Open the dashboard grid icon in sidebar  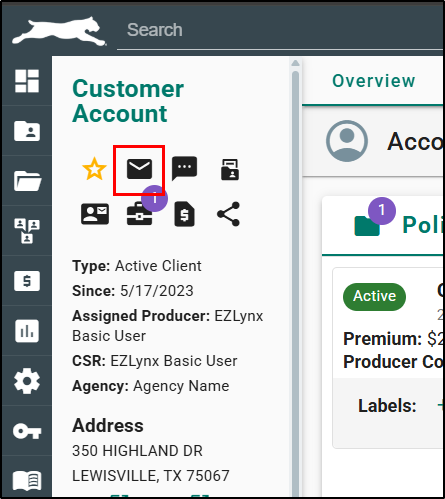click(x=27, y=81)
